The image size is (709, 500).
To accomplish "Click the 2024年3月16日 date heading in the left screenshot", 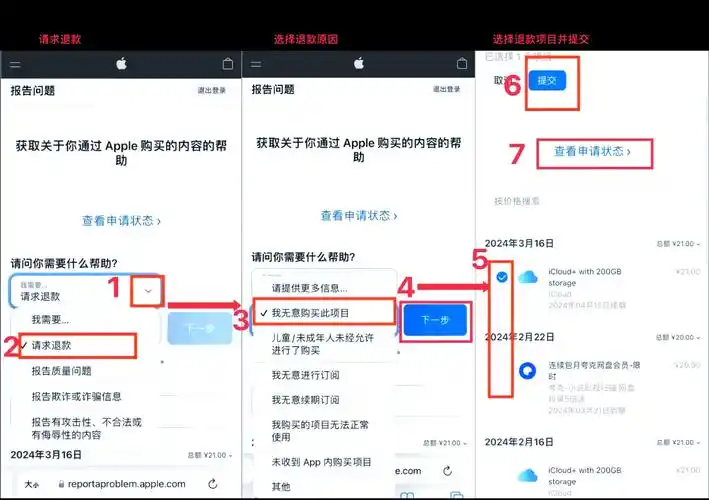I will 46,455.
